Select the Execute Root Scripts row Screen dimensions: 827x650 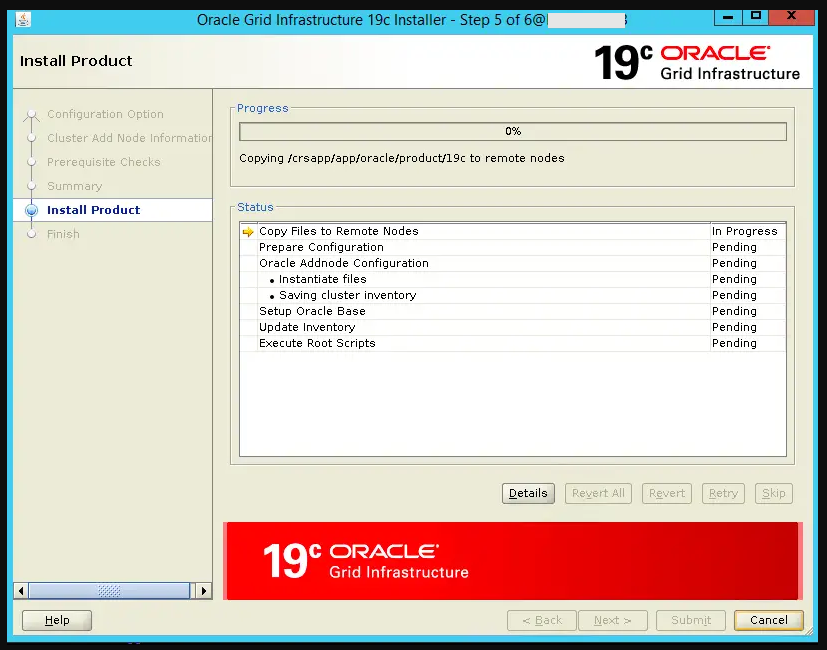click(513, 343)
